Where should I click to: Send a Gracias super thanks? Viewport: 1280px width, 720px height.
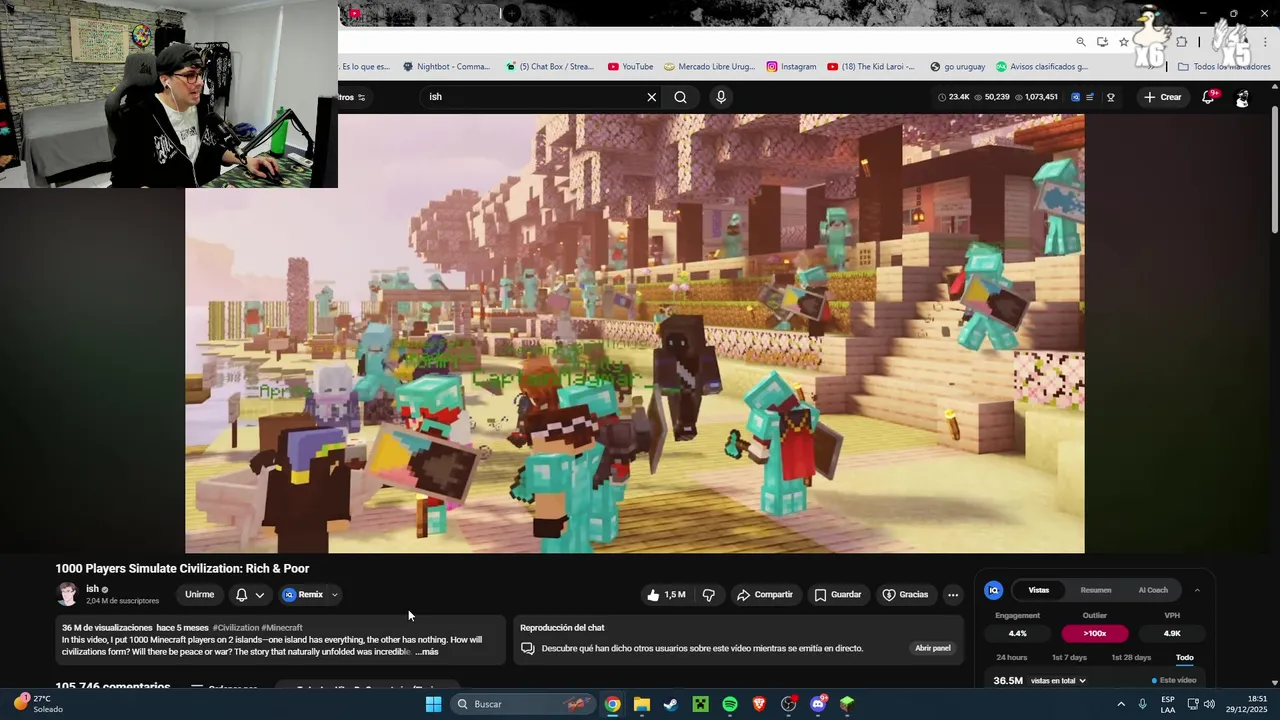(905, 595)
